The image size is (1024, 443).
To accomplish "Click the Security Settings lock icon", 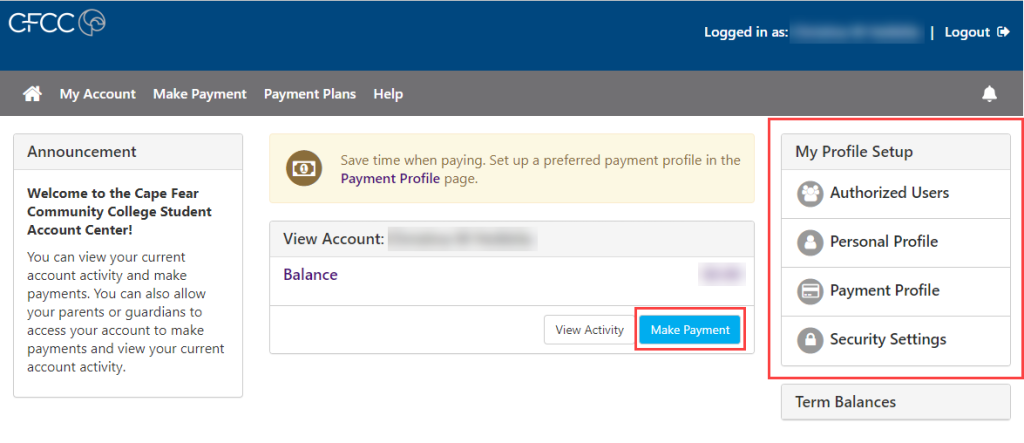I will point(810,340).
